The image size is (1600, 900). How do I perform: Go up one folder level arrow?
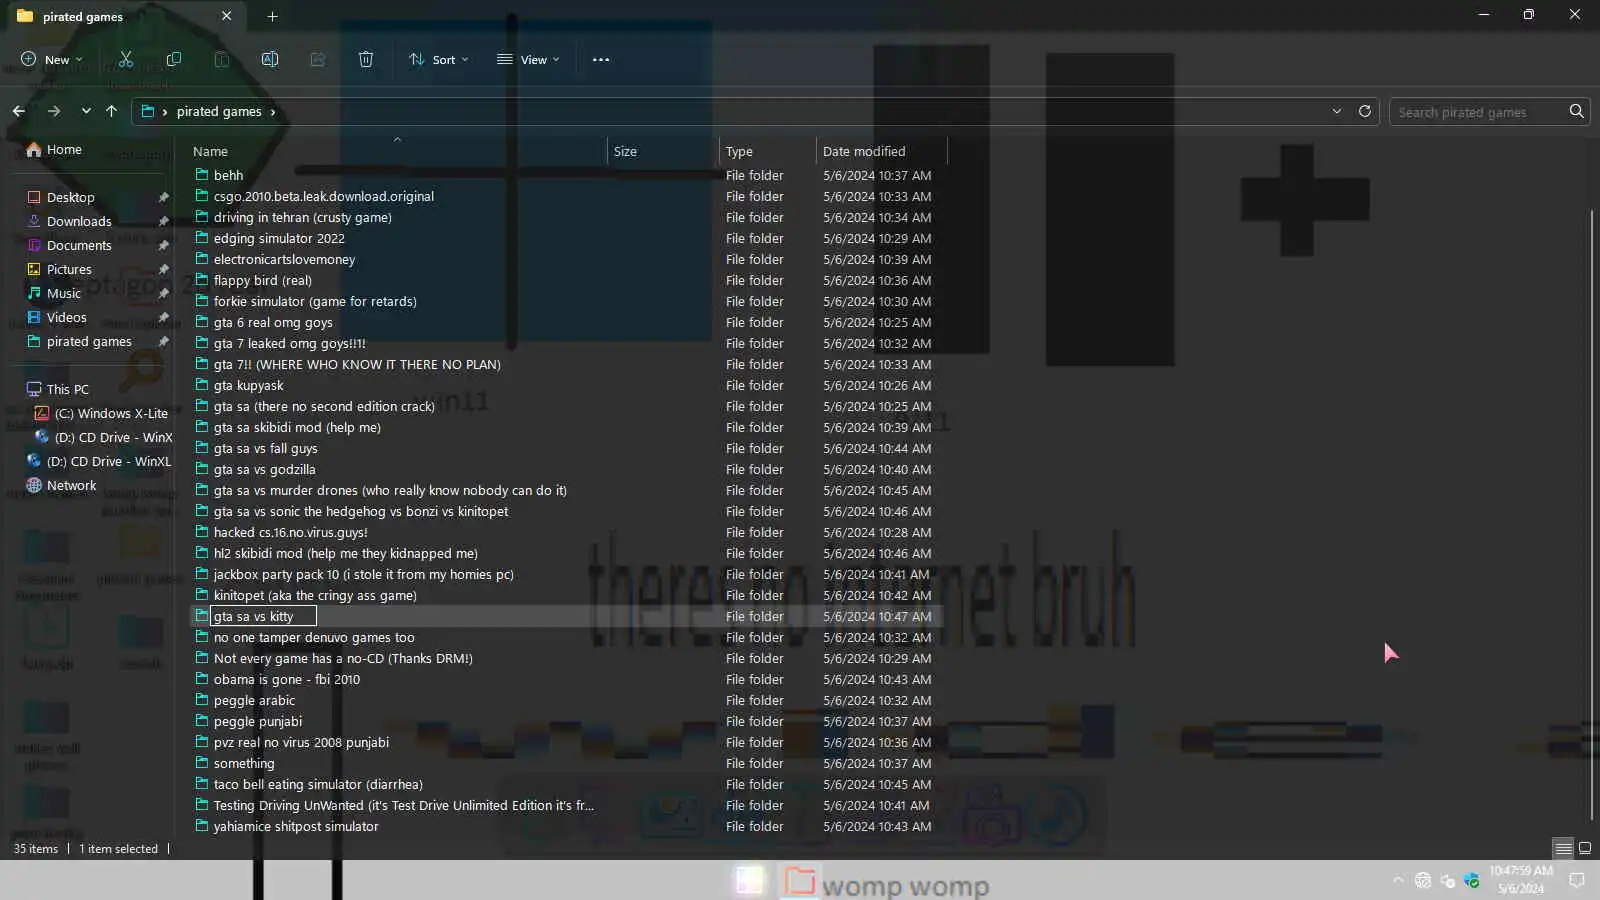(x=111, y=111)
